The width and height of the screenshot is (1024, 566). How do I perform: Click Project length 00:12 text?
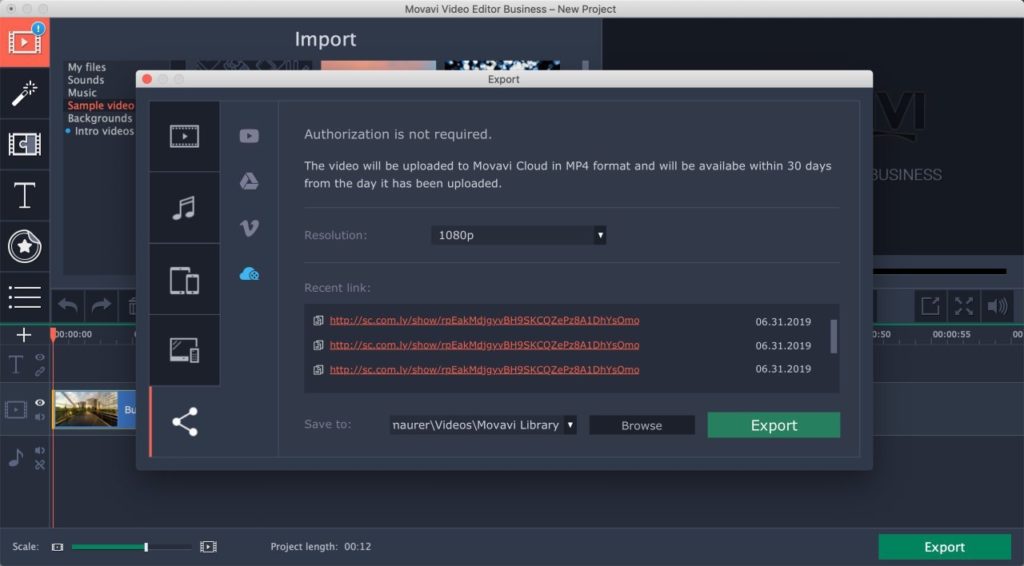click(x=321, y=547)
